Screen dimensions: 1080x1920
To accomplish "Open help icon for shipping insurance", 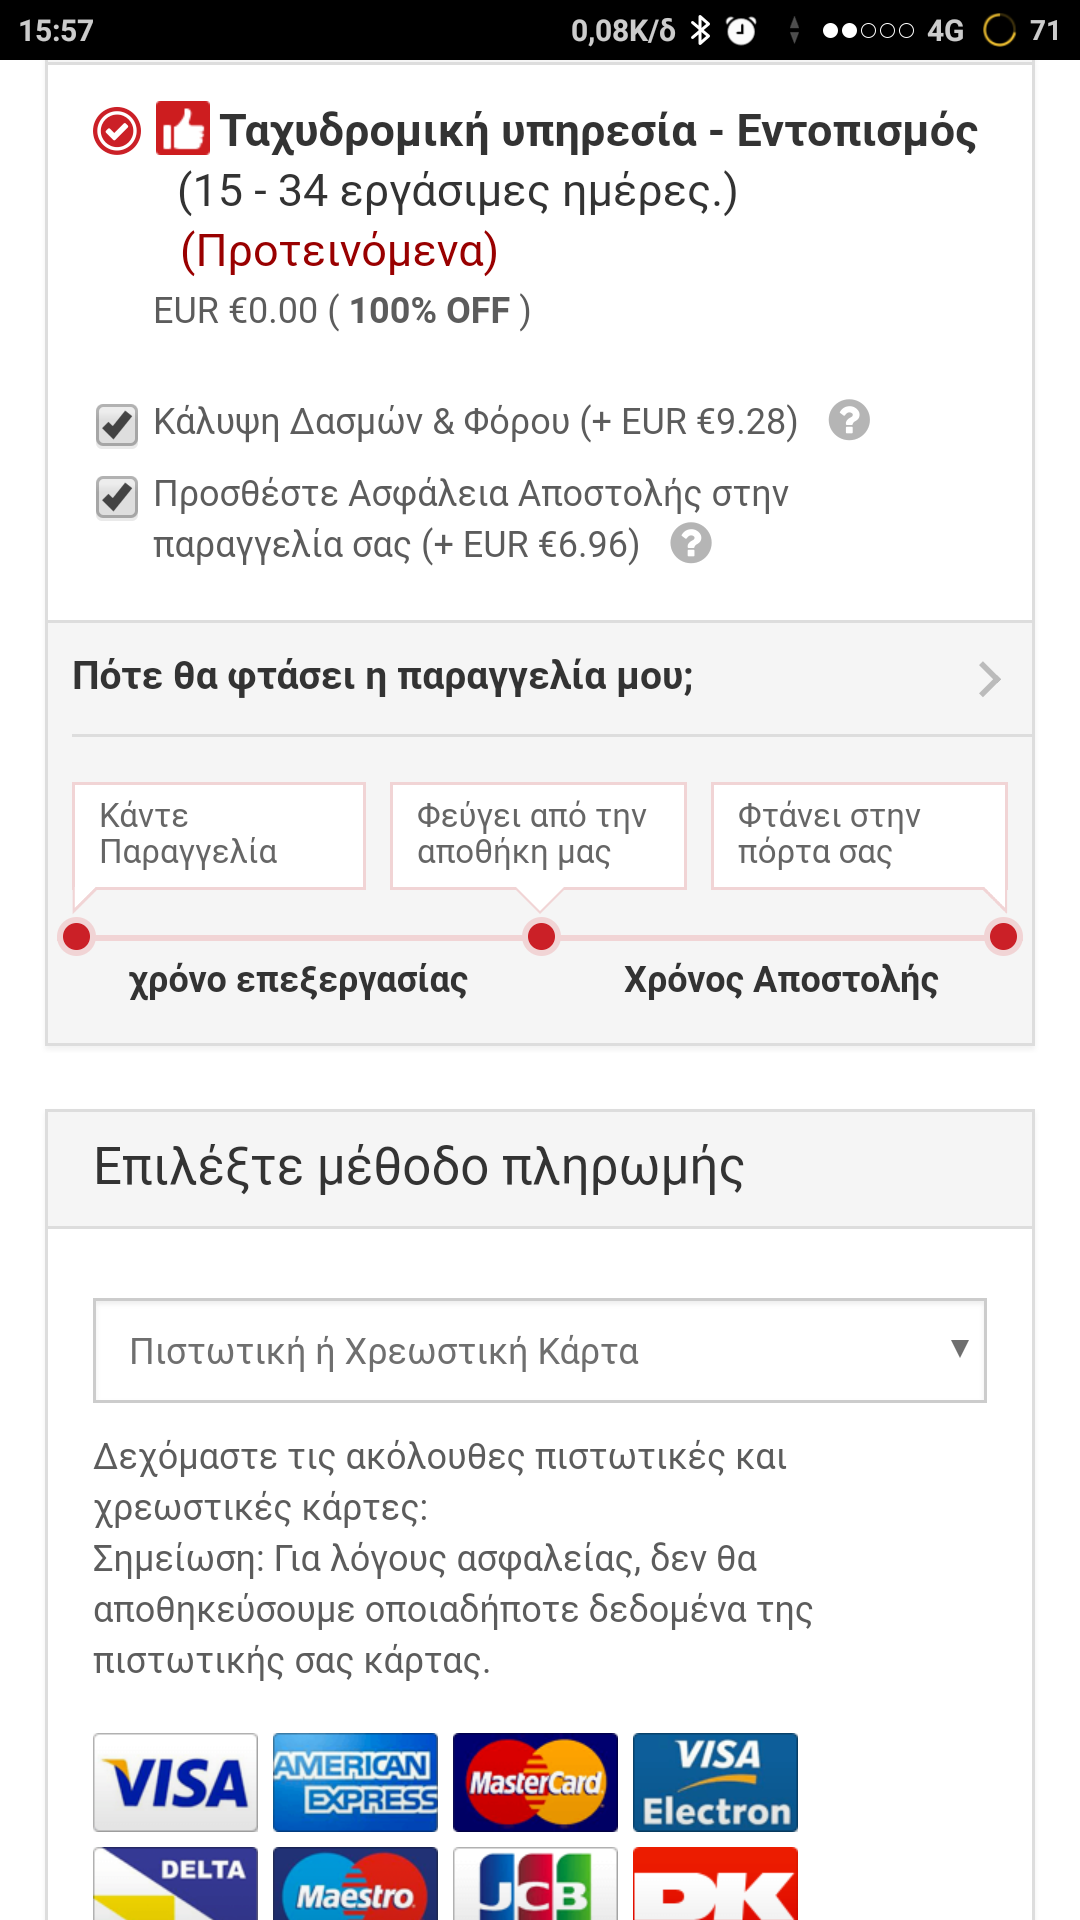I will (691, 544).
